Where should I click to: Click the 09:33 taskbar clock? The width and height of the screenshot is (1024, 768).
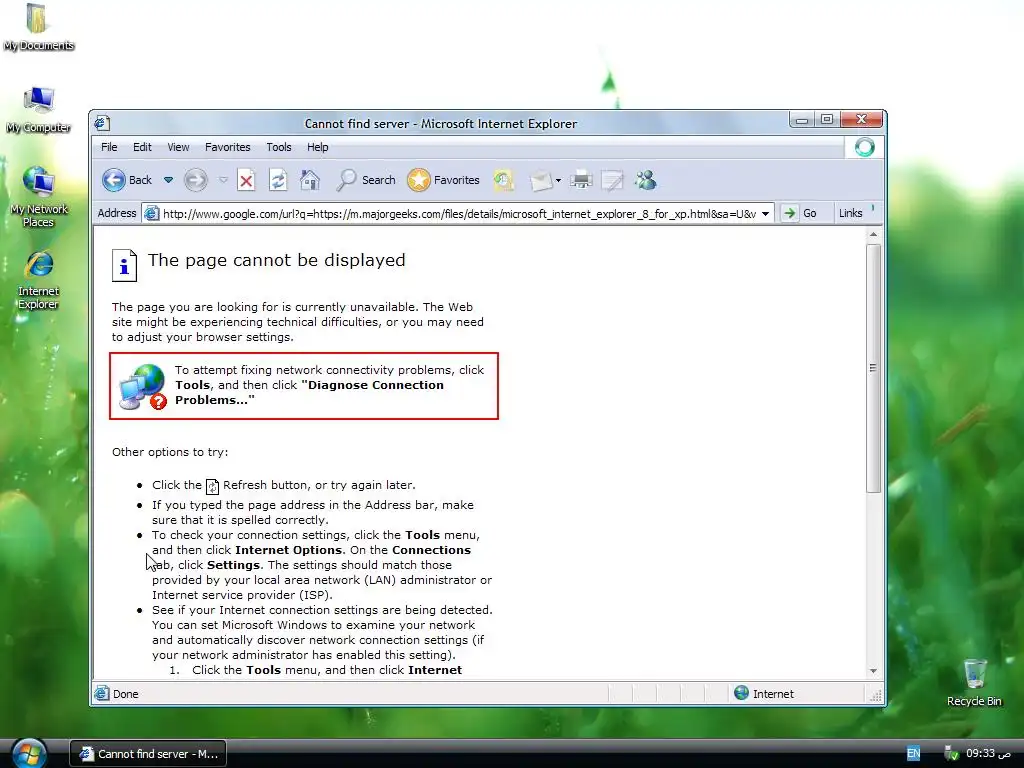[988, 753]
